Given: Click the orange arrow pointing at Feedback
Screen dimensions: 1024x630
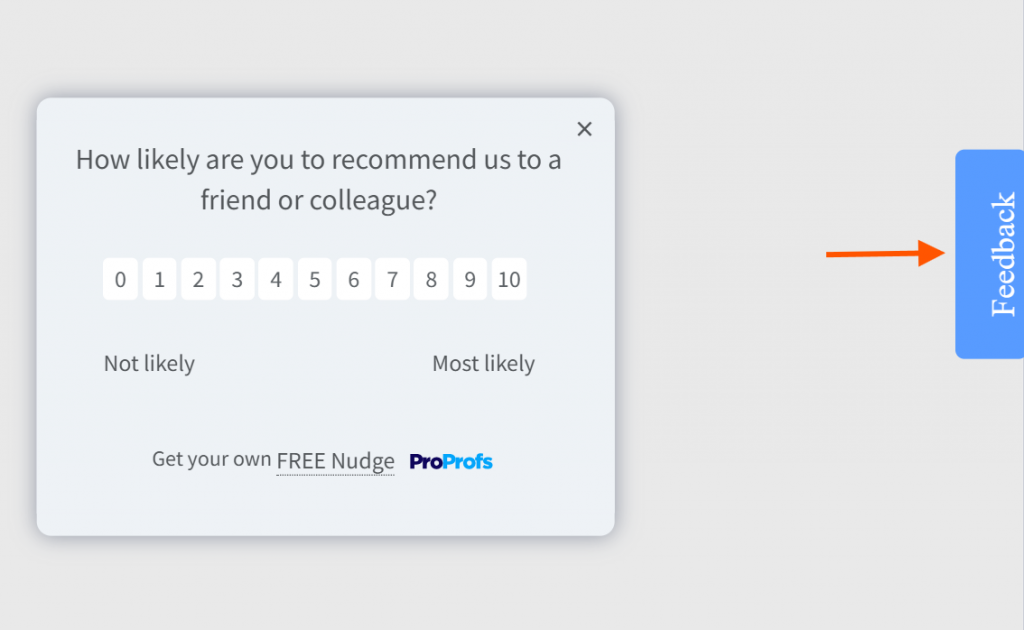Looking at the screenshot, I should click(885, 254).
